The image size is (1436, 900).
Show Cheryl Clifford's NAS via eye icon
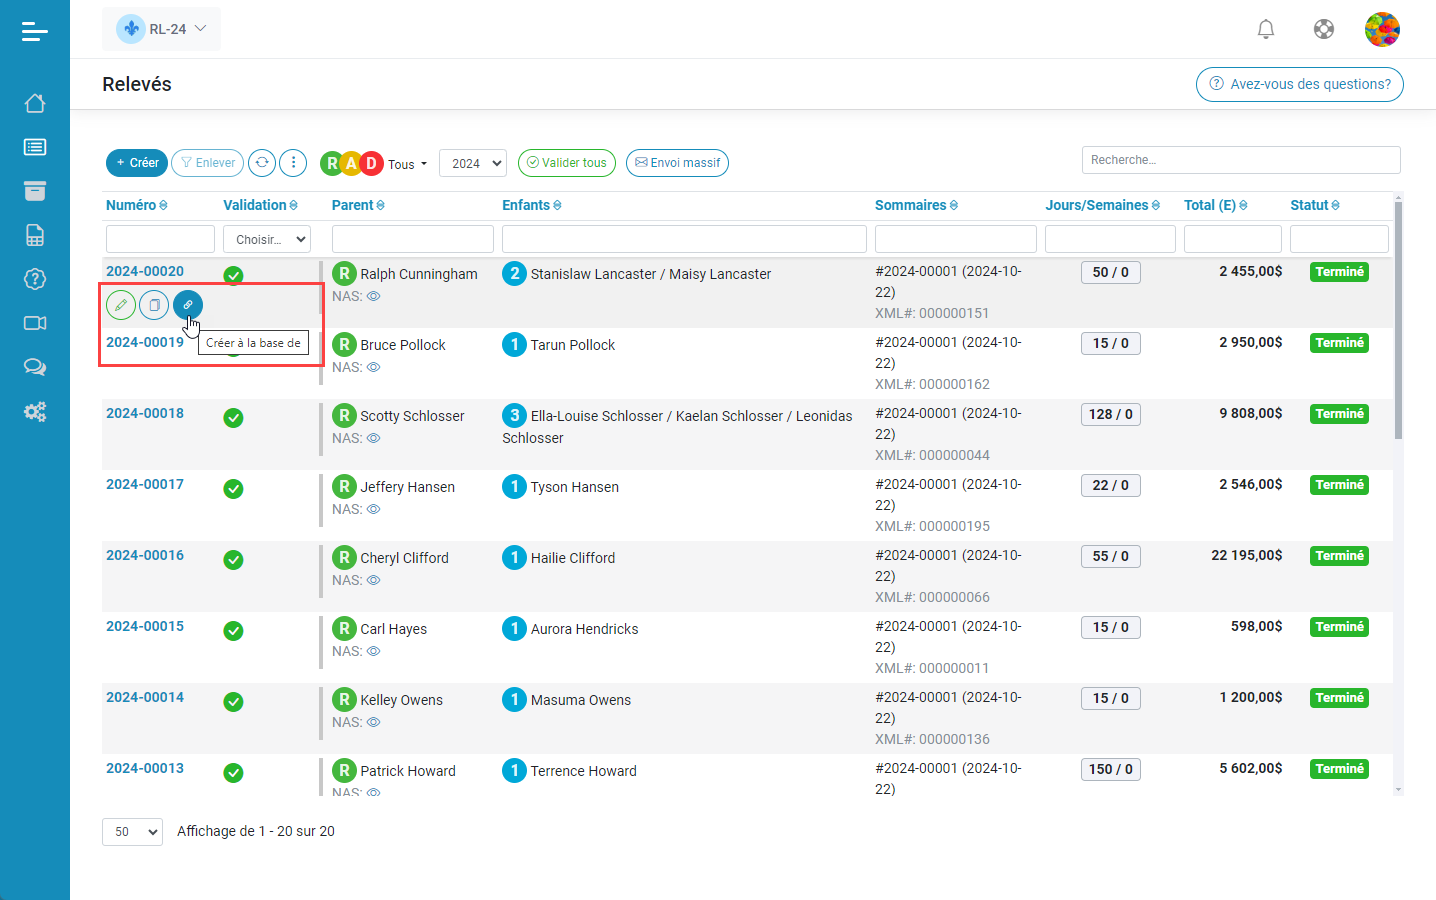pos(374,580)
